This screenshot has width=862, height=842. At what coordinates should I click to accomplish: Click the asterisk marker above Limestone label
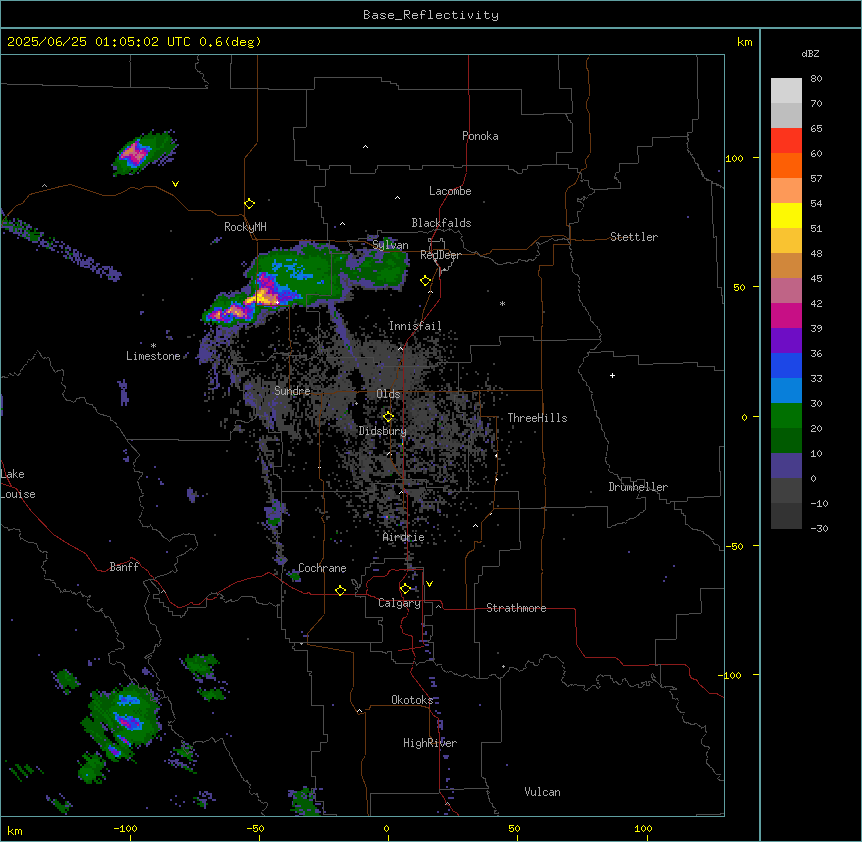click(153, 346)
